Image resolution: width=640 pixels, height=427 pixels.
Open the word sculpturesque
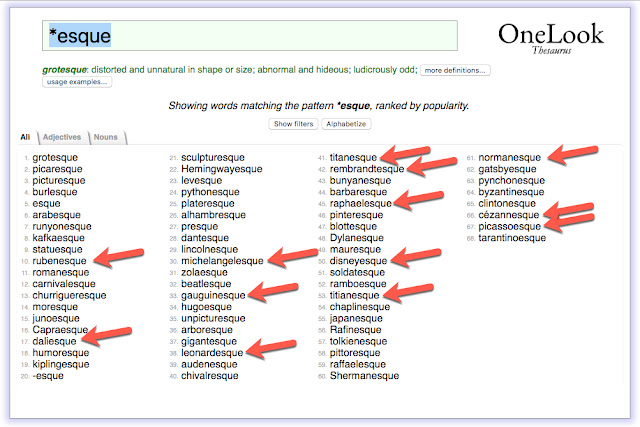213,158
